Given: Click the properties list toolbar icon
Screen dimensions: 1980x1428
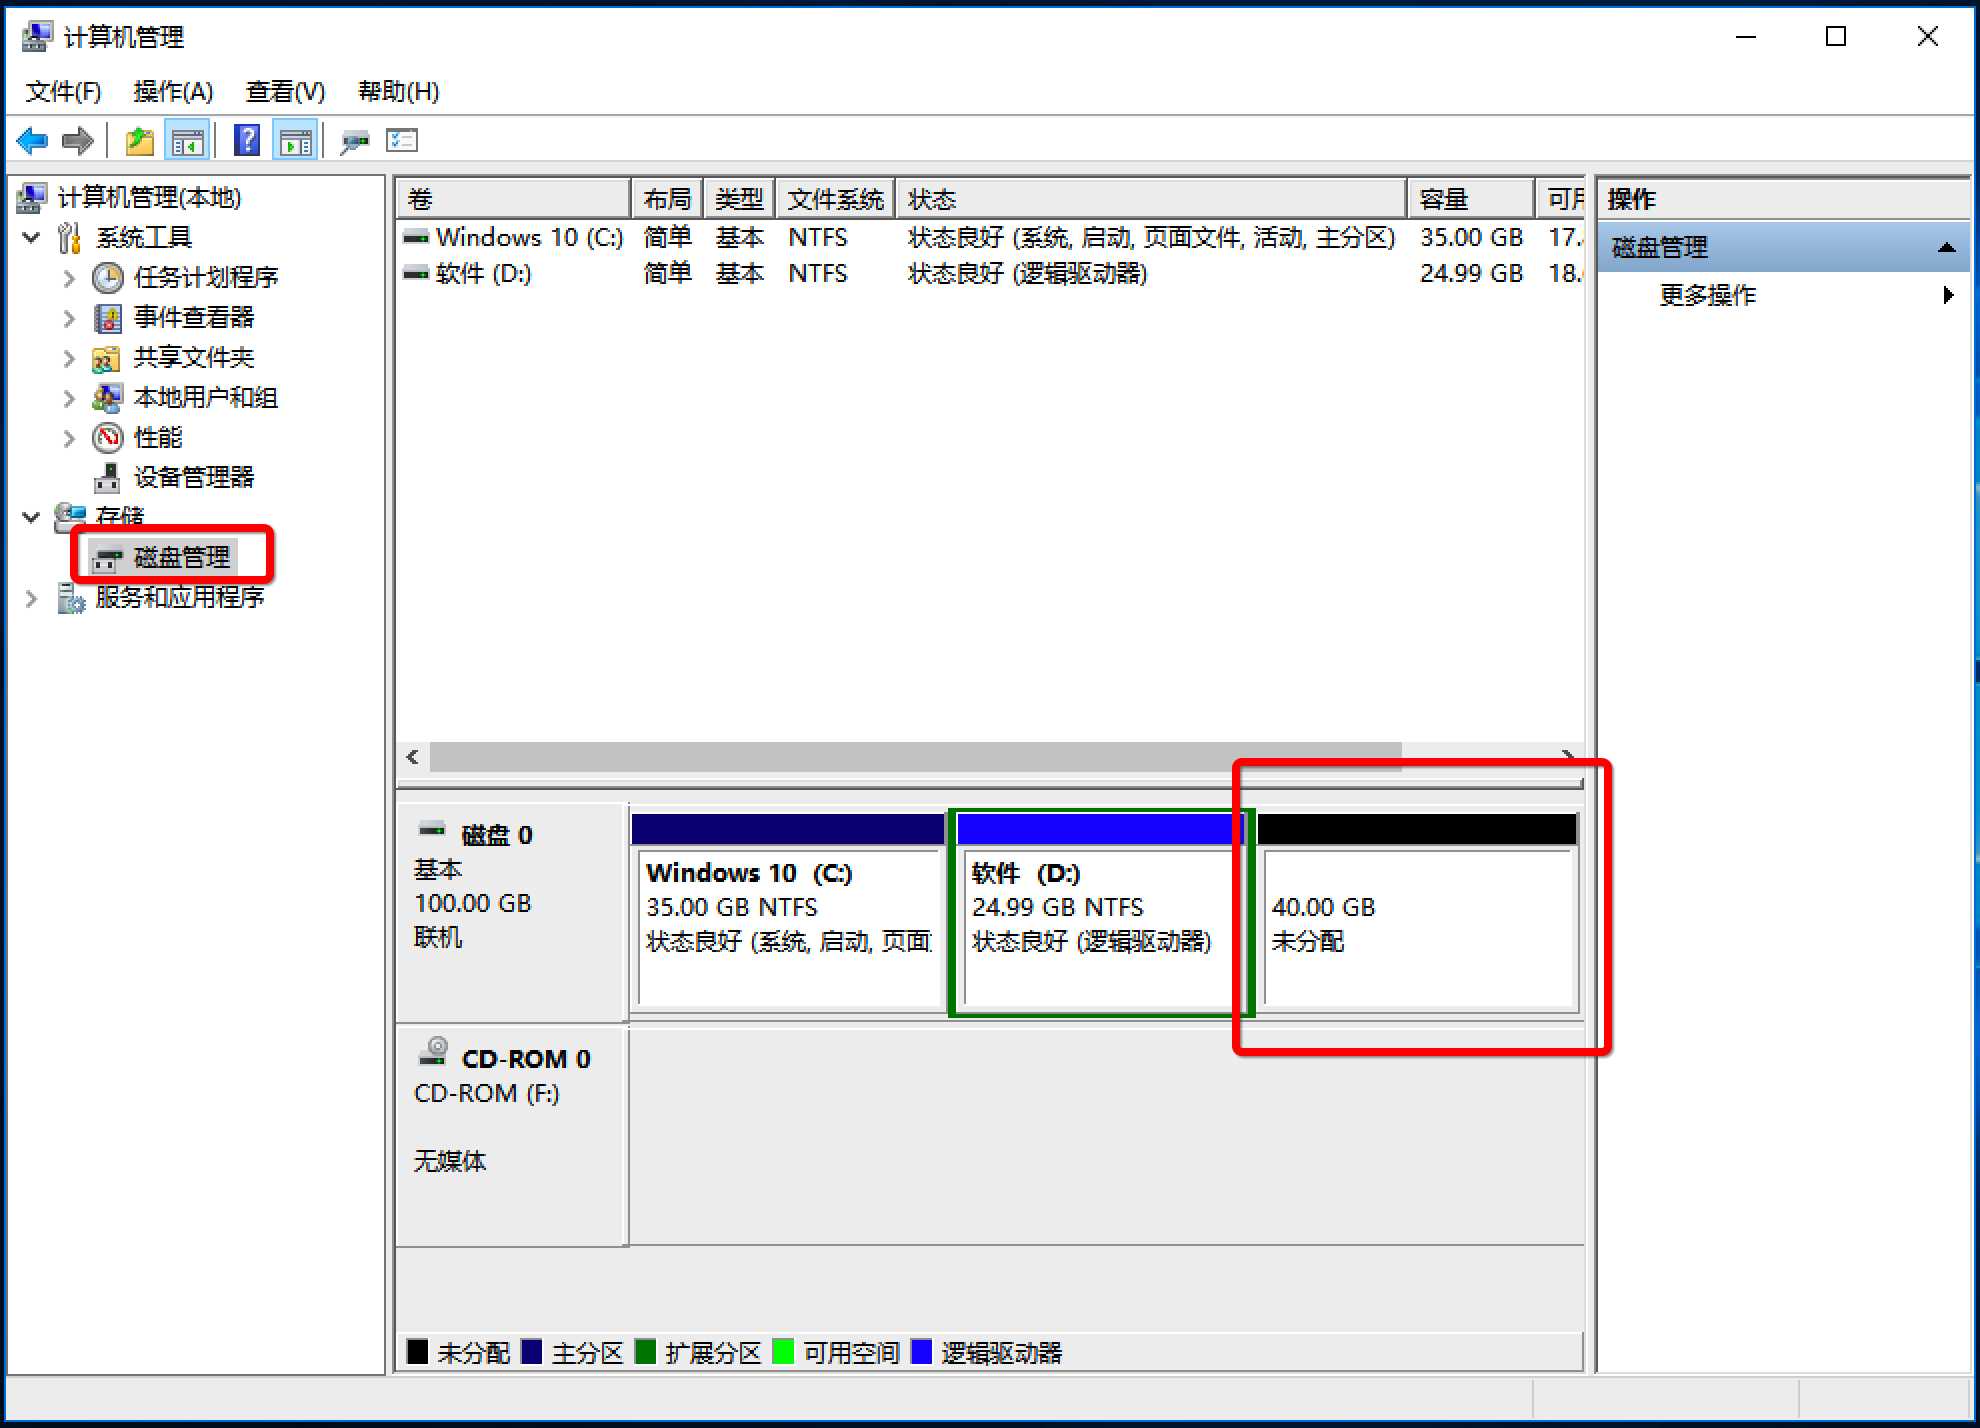Looking at the screenshot, I should tap(402, 141).
